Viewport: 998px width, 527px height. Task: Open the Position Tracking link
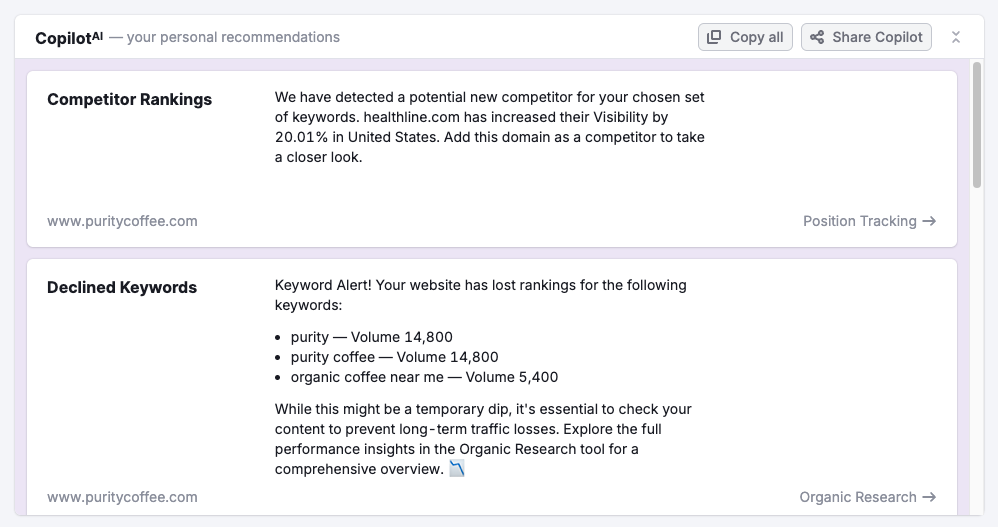coord(859,221)
